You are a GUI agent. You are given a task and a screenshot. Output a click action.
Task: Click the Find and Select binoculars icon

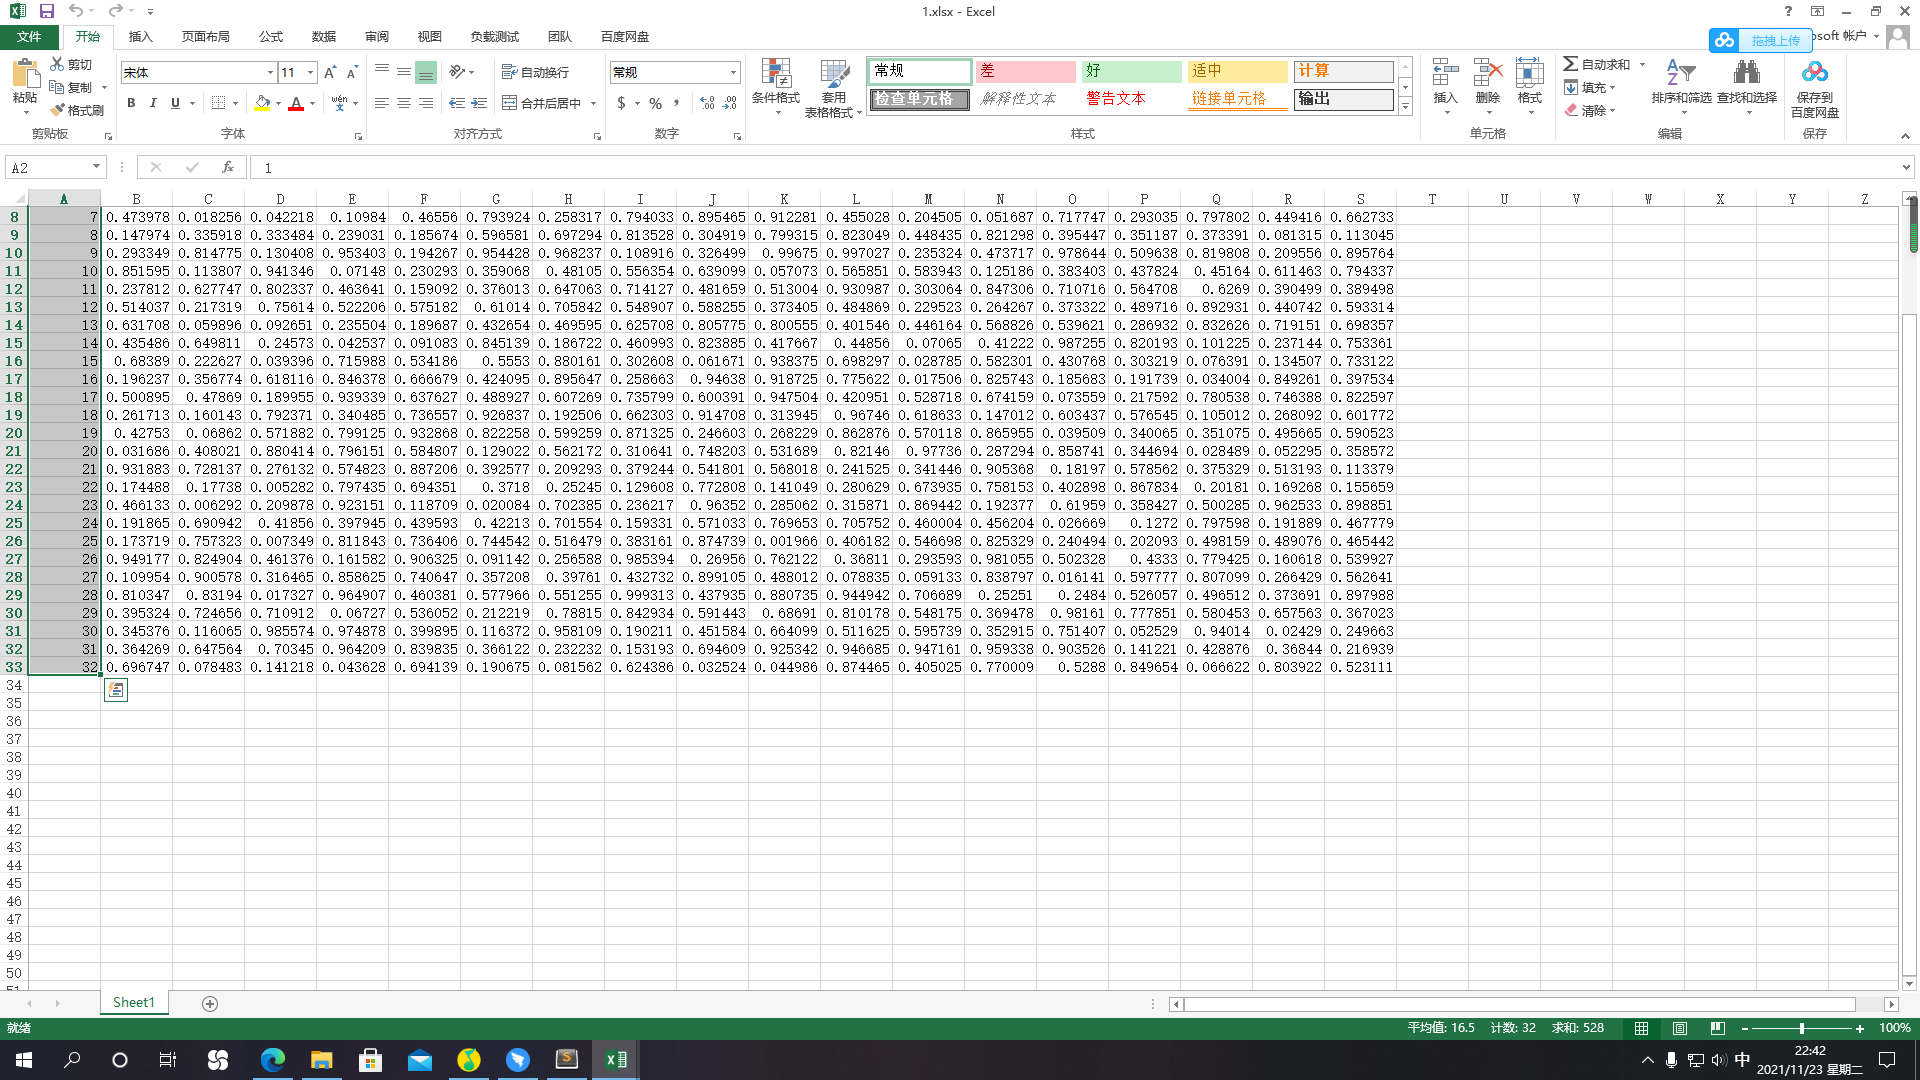click(x=1746, y=74)
